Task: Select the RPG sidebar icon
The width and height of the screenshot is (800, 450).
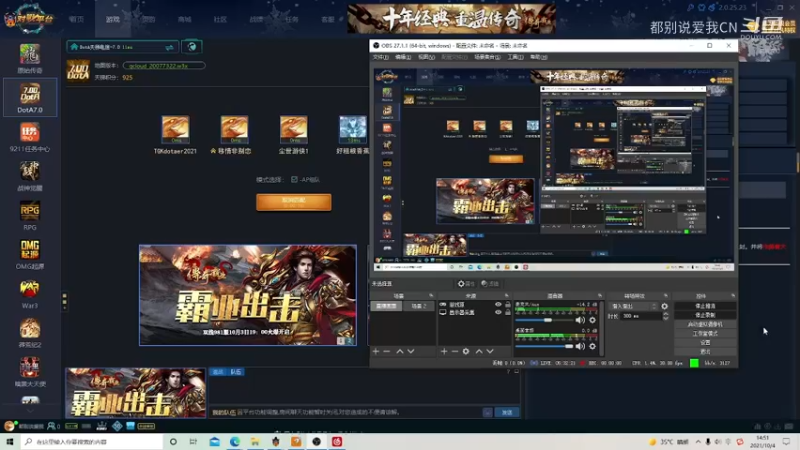Action: click(x=30, y=215)
